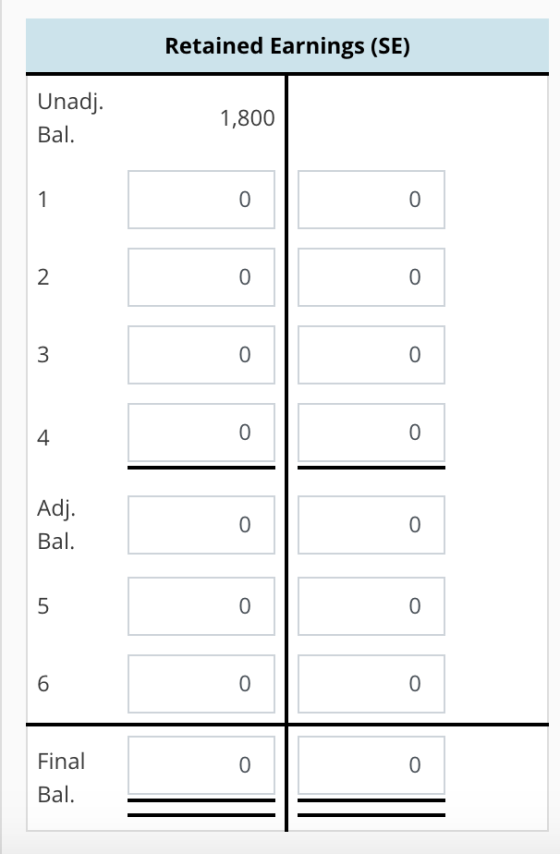The width and height of the screenshot is (560, 854).
Task: Click the debit input for entry 4
Action: [202, 432]
